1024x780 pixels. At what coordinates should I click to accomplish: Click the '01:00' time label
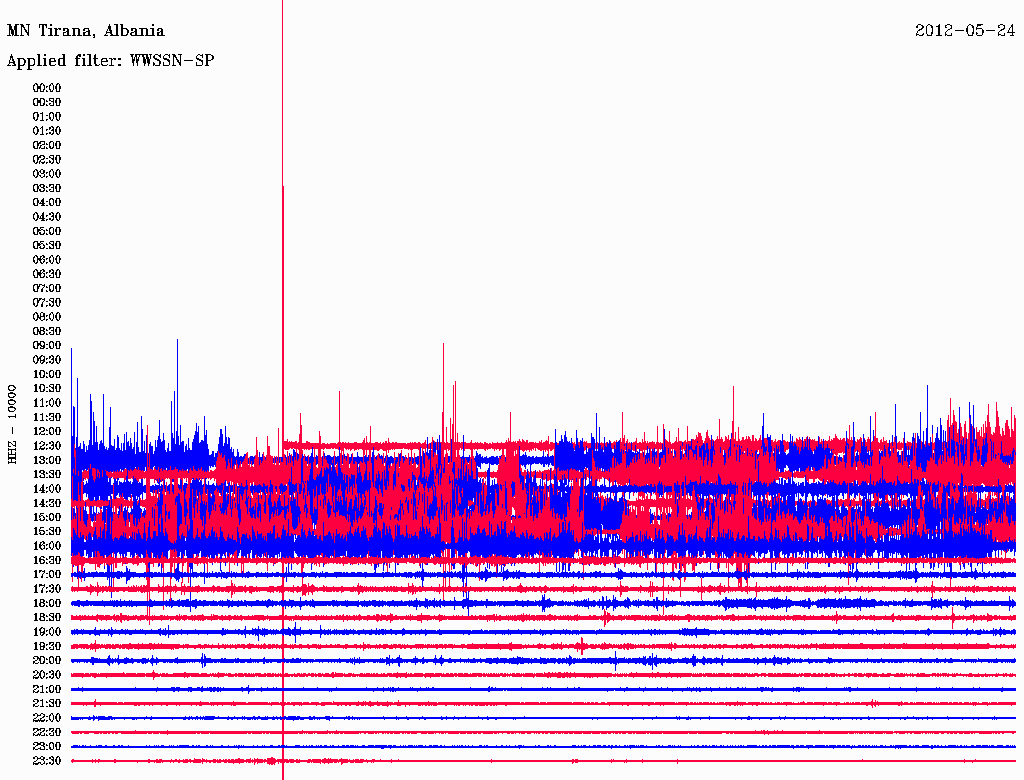(x=47, y=116)
